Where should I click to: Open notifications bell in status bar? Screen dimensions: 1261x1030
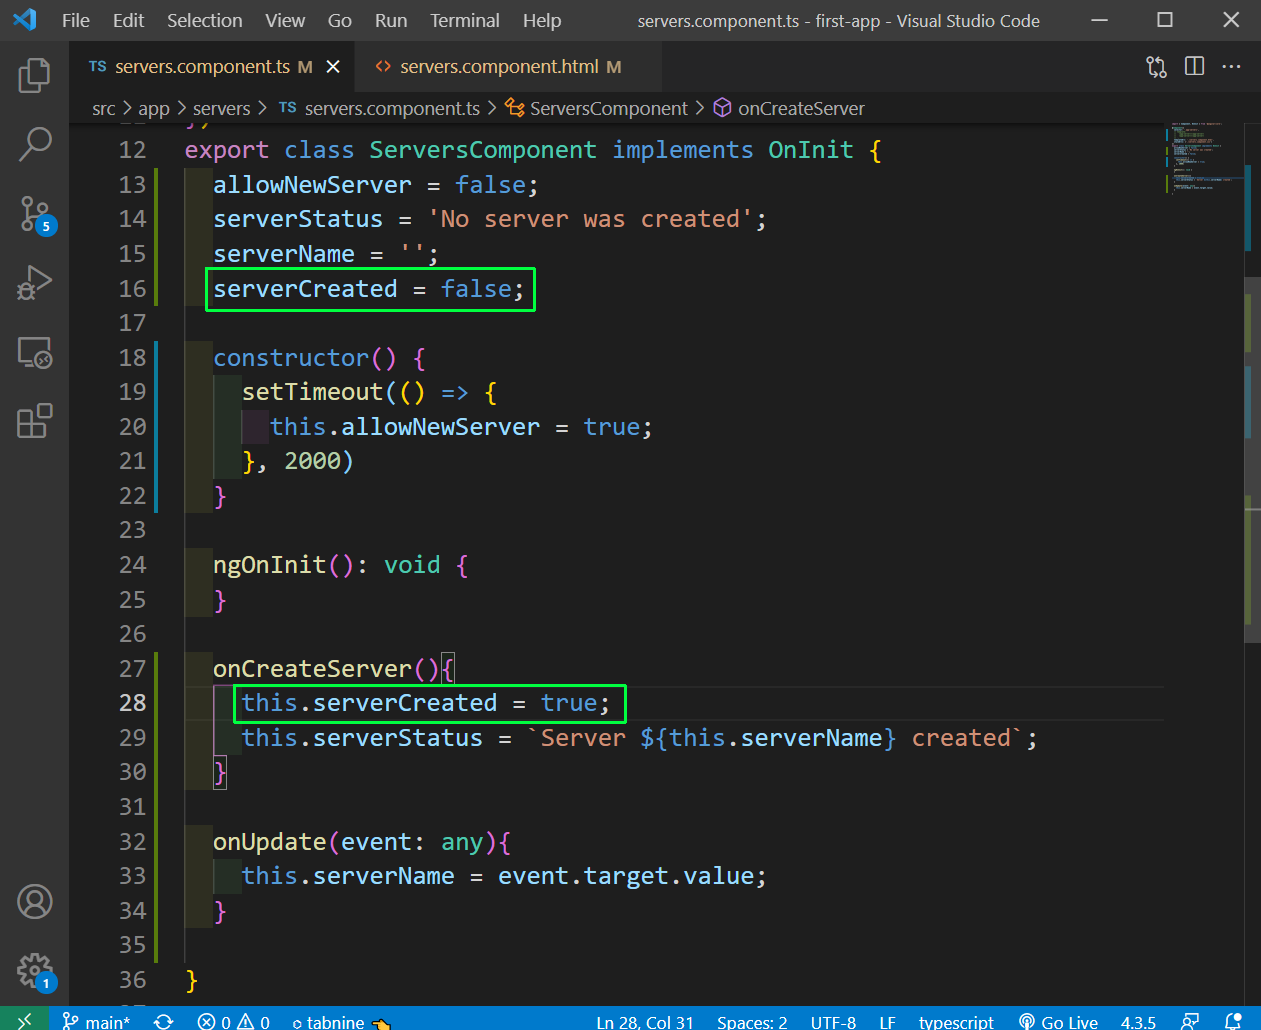[1233, 1021]
